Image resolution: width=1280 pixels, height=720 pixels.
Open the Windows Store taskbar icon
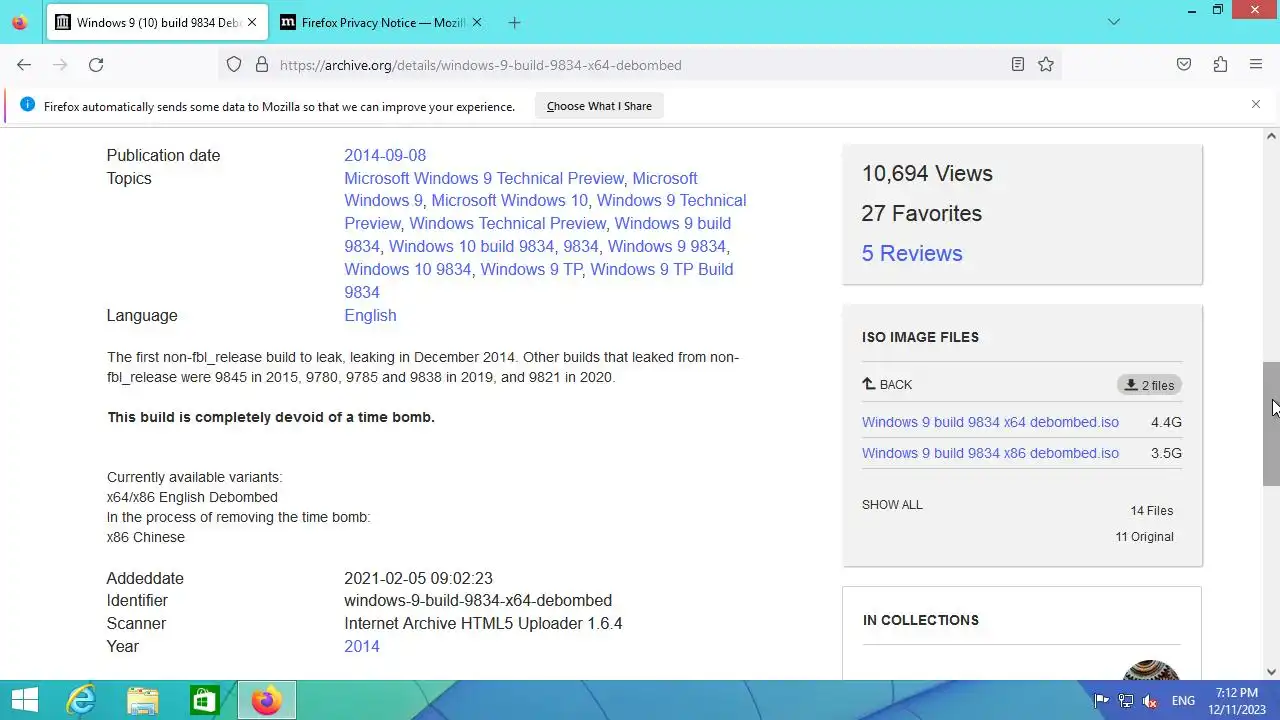point(205,700)
